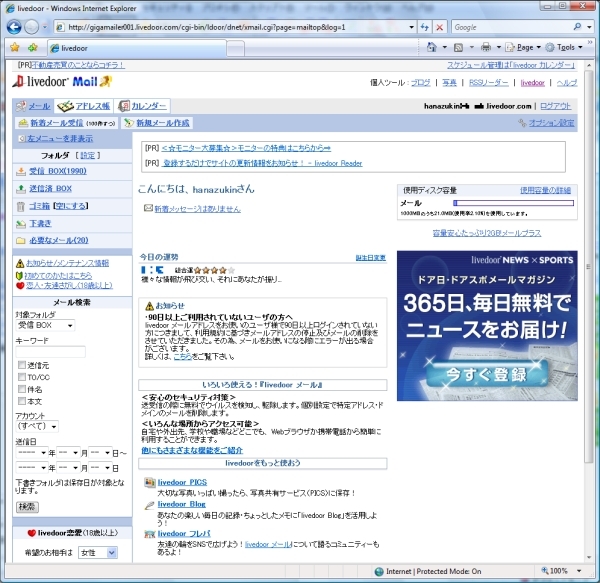Click the メール disk usage progress bar
This screenshot has height=583, width=600.
coord(513,203)
